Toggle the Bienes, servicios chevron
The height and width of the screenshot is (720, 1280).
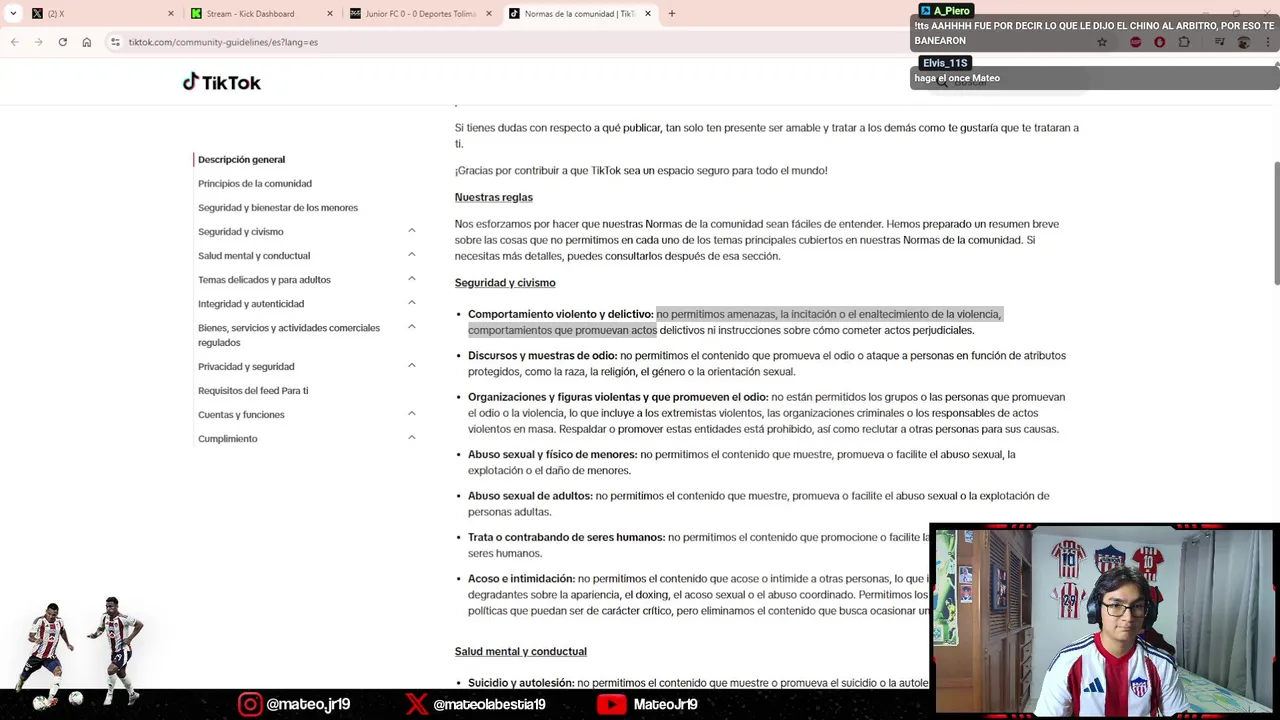tap(411, 327)
